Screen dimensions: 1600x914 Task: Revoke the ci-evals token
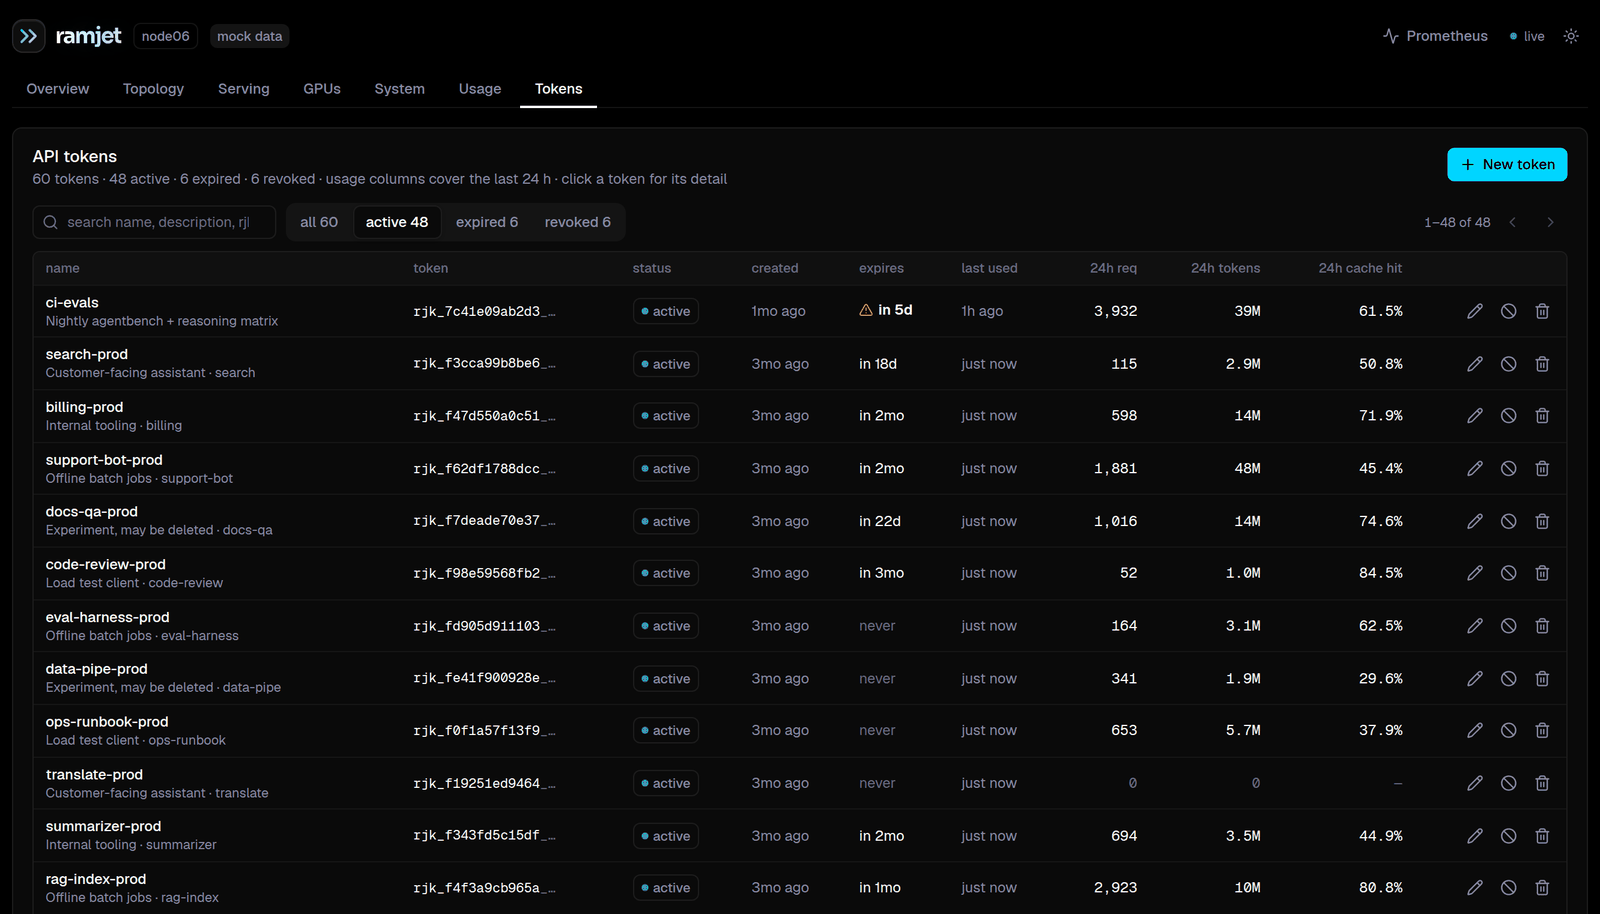pos(1509,311)
